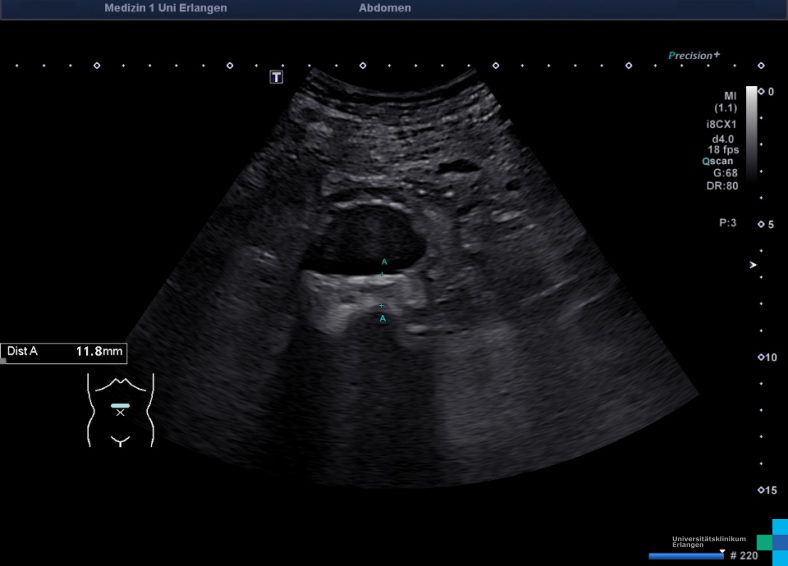
Task: Click the T transducer orientation marker
Action: point(277,77)
